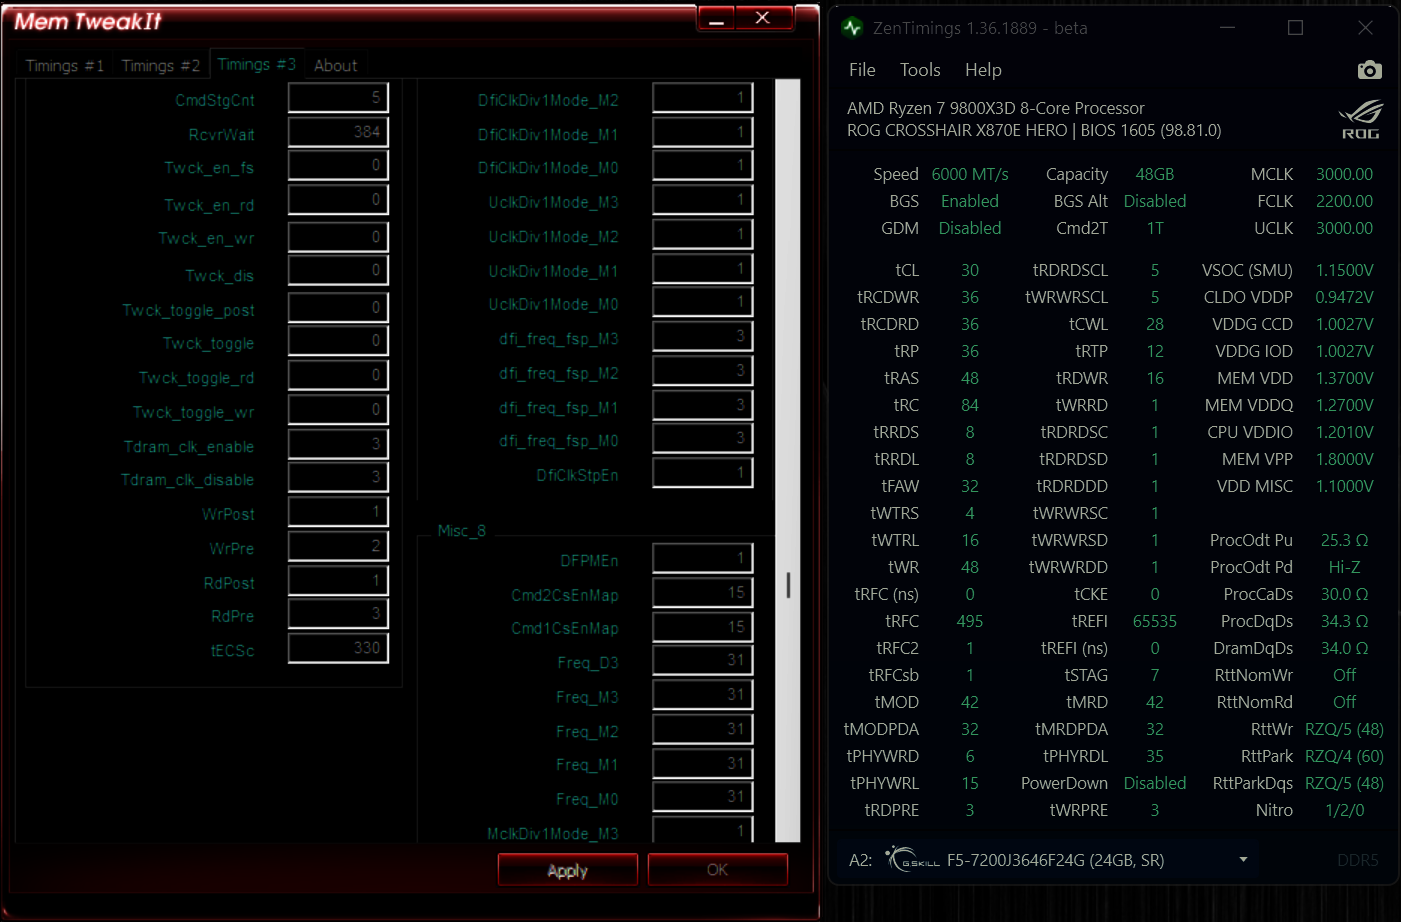Image resolution: width=1401 pixels, height=922 pixels.
Task: Open the File menu in ZenTimings
Action: (x=862, y=70)
